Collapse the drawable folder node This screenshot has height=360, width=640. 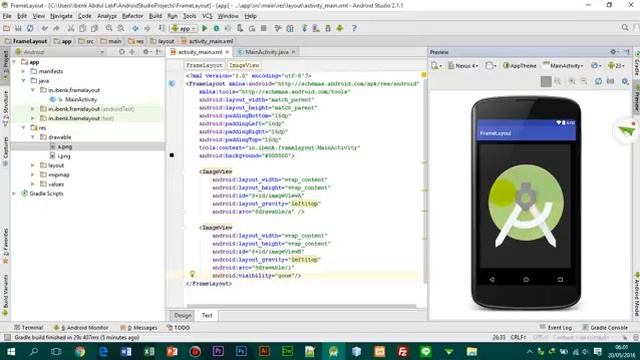[x=33, y=137]
